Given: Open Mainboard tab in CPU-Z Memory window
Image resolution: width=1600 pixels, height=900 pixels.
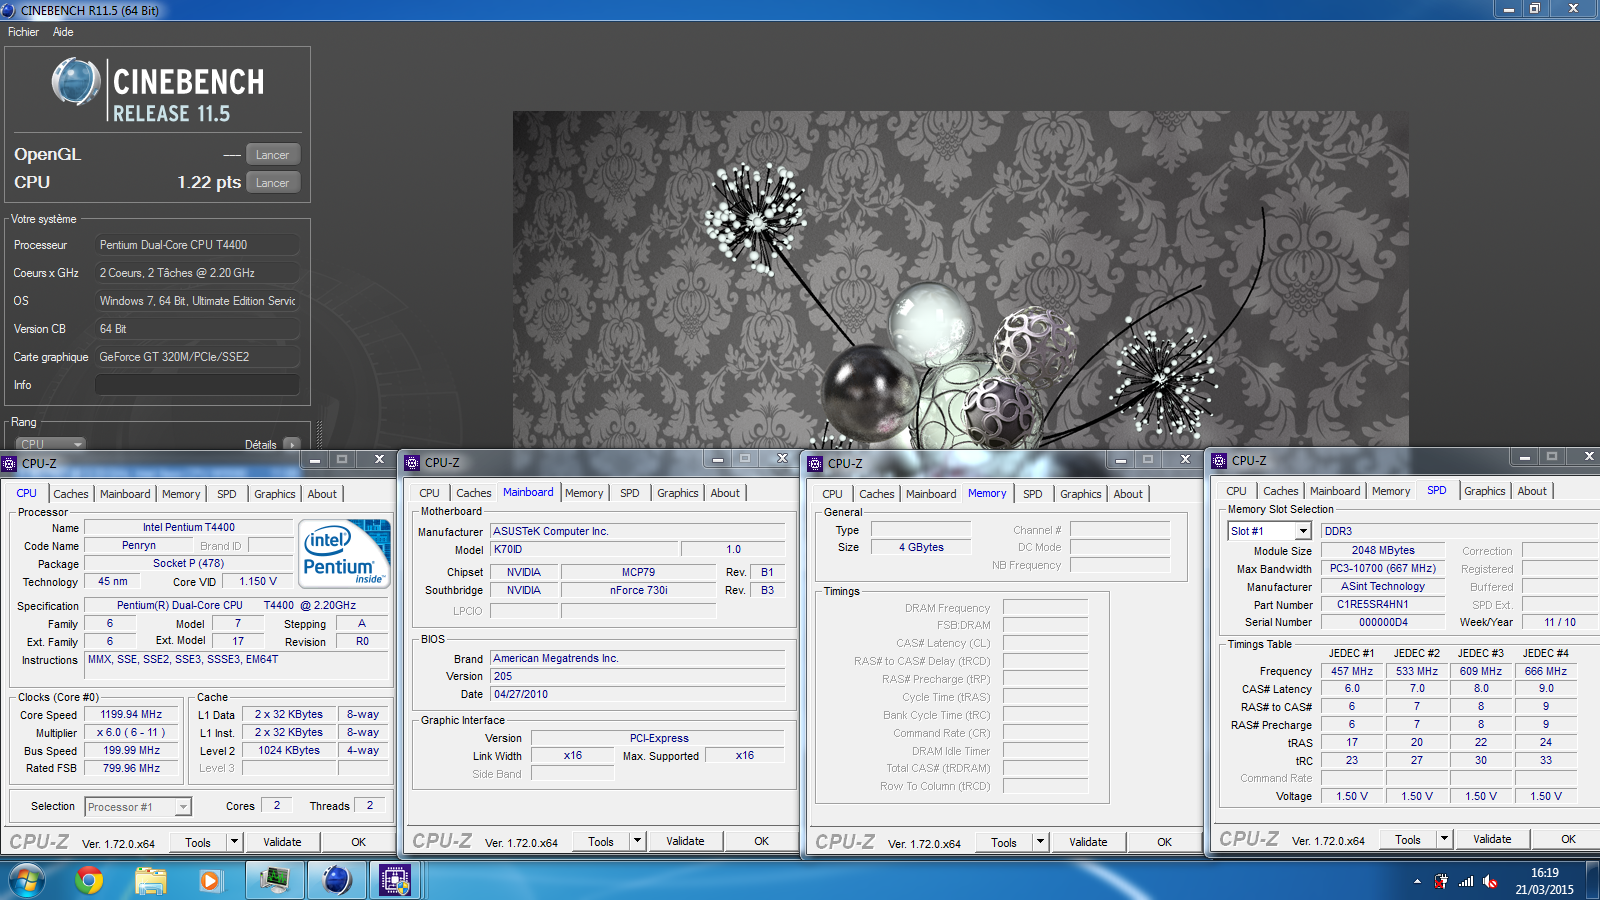Looking at the screenshot, I should pos(931,494).
